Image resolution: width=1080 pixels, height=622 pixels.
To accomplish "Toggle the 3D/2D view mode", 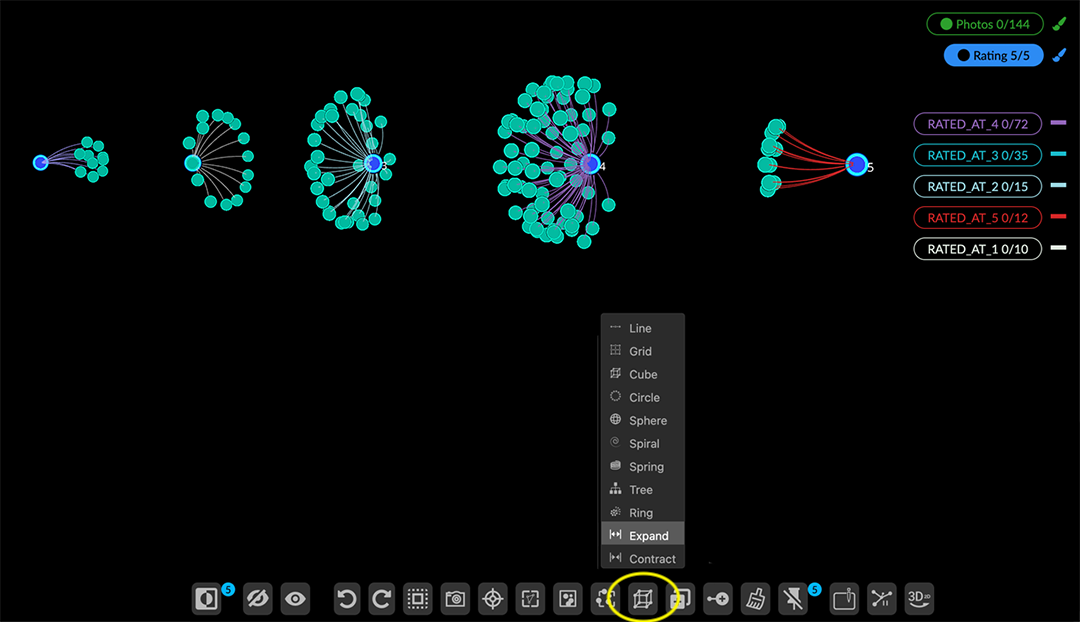I will (919, 598).
